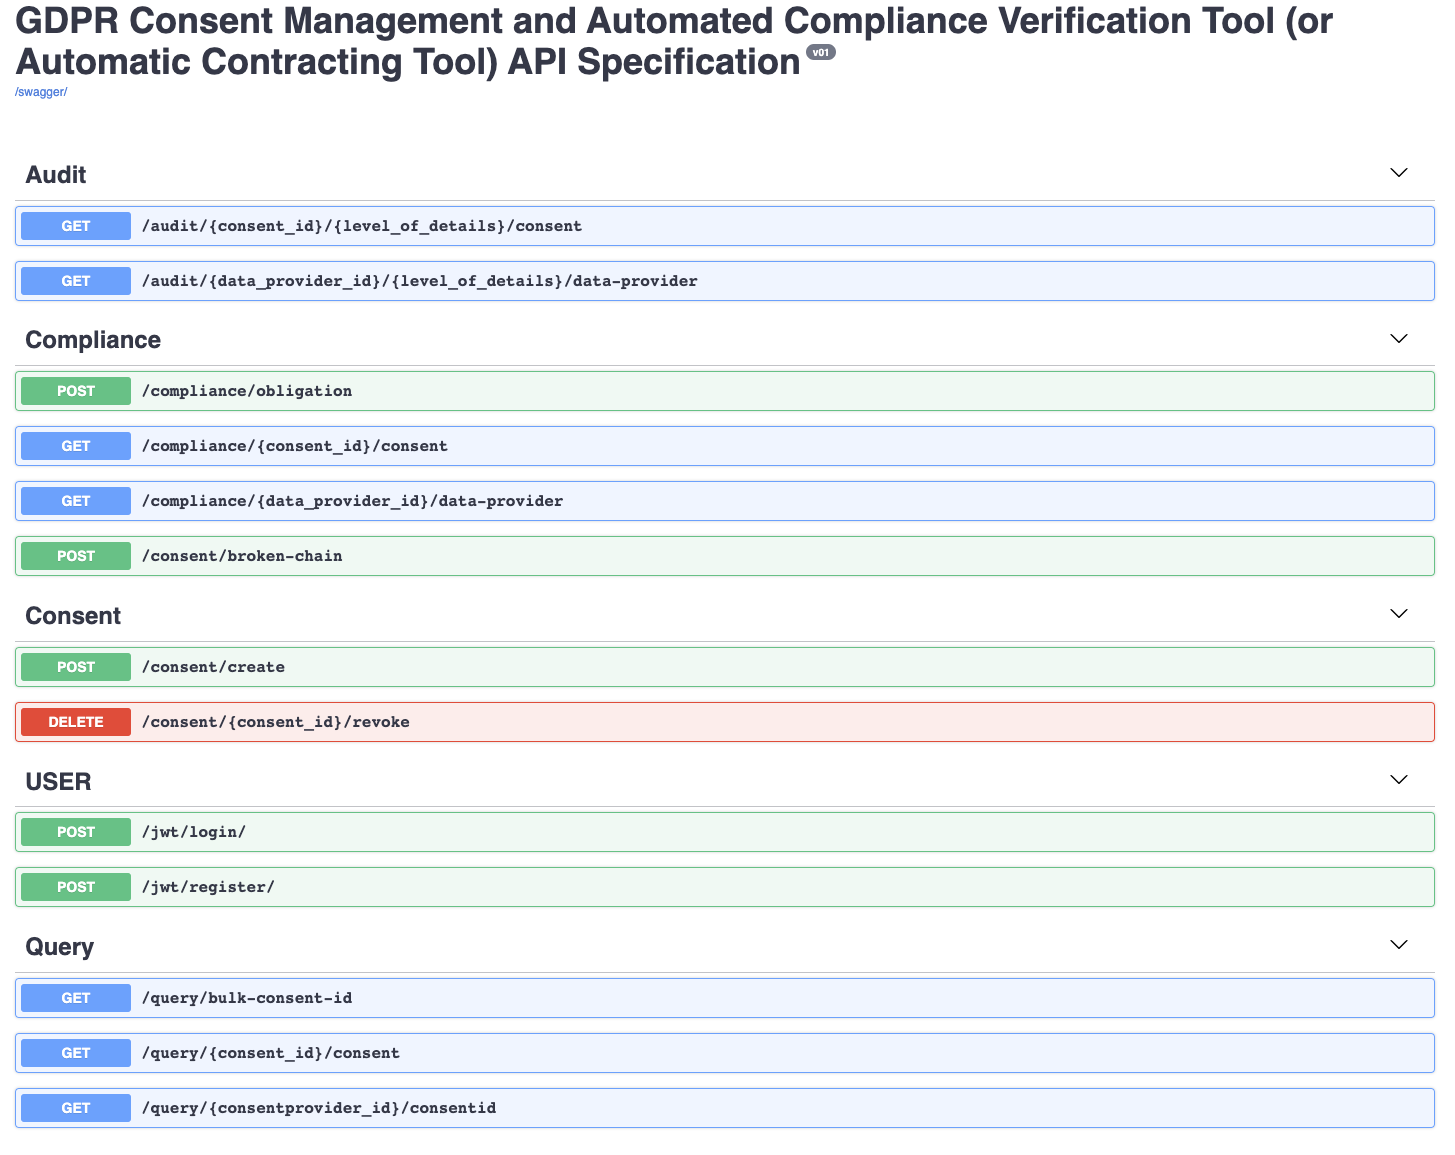
Task: Expand /audit/{data_provider_id}/{level_of_details}/data-provider path
Action: click(x=420, y=281)
